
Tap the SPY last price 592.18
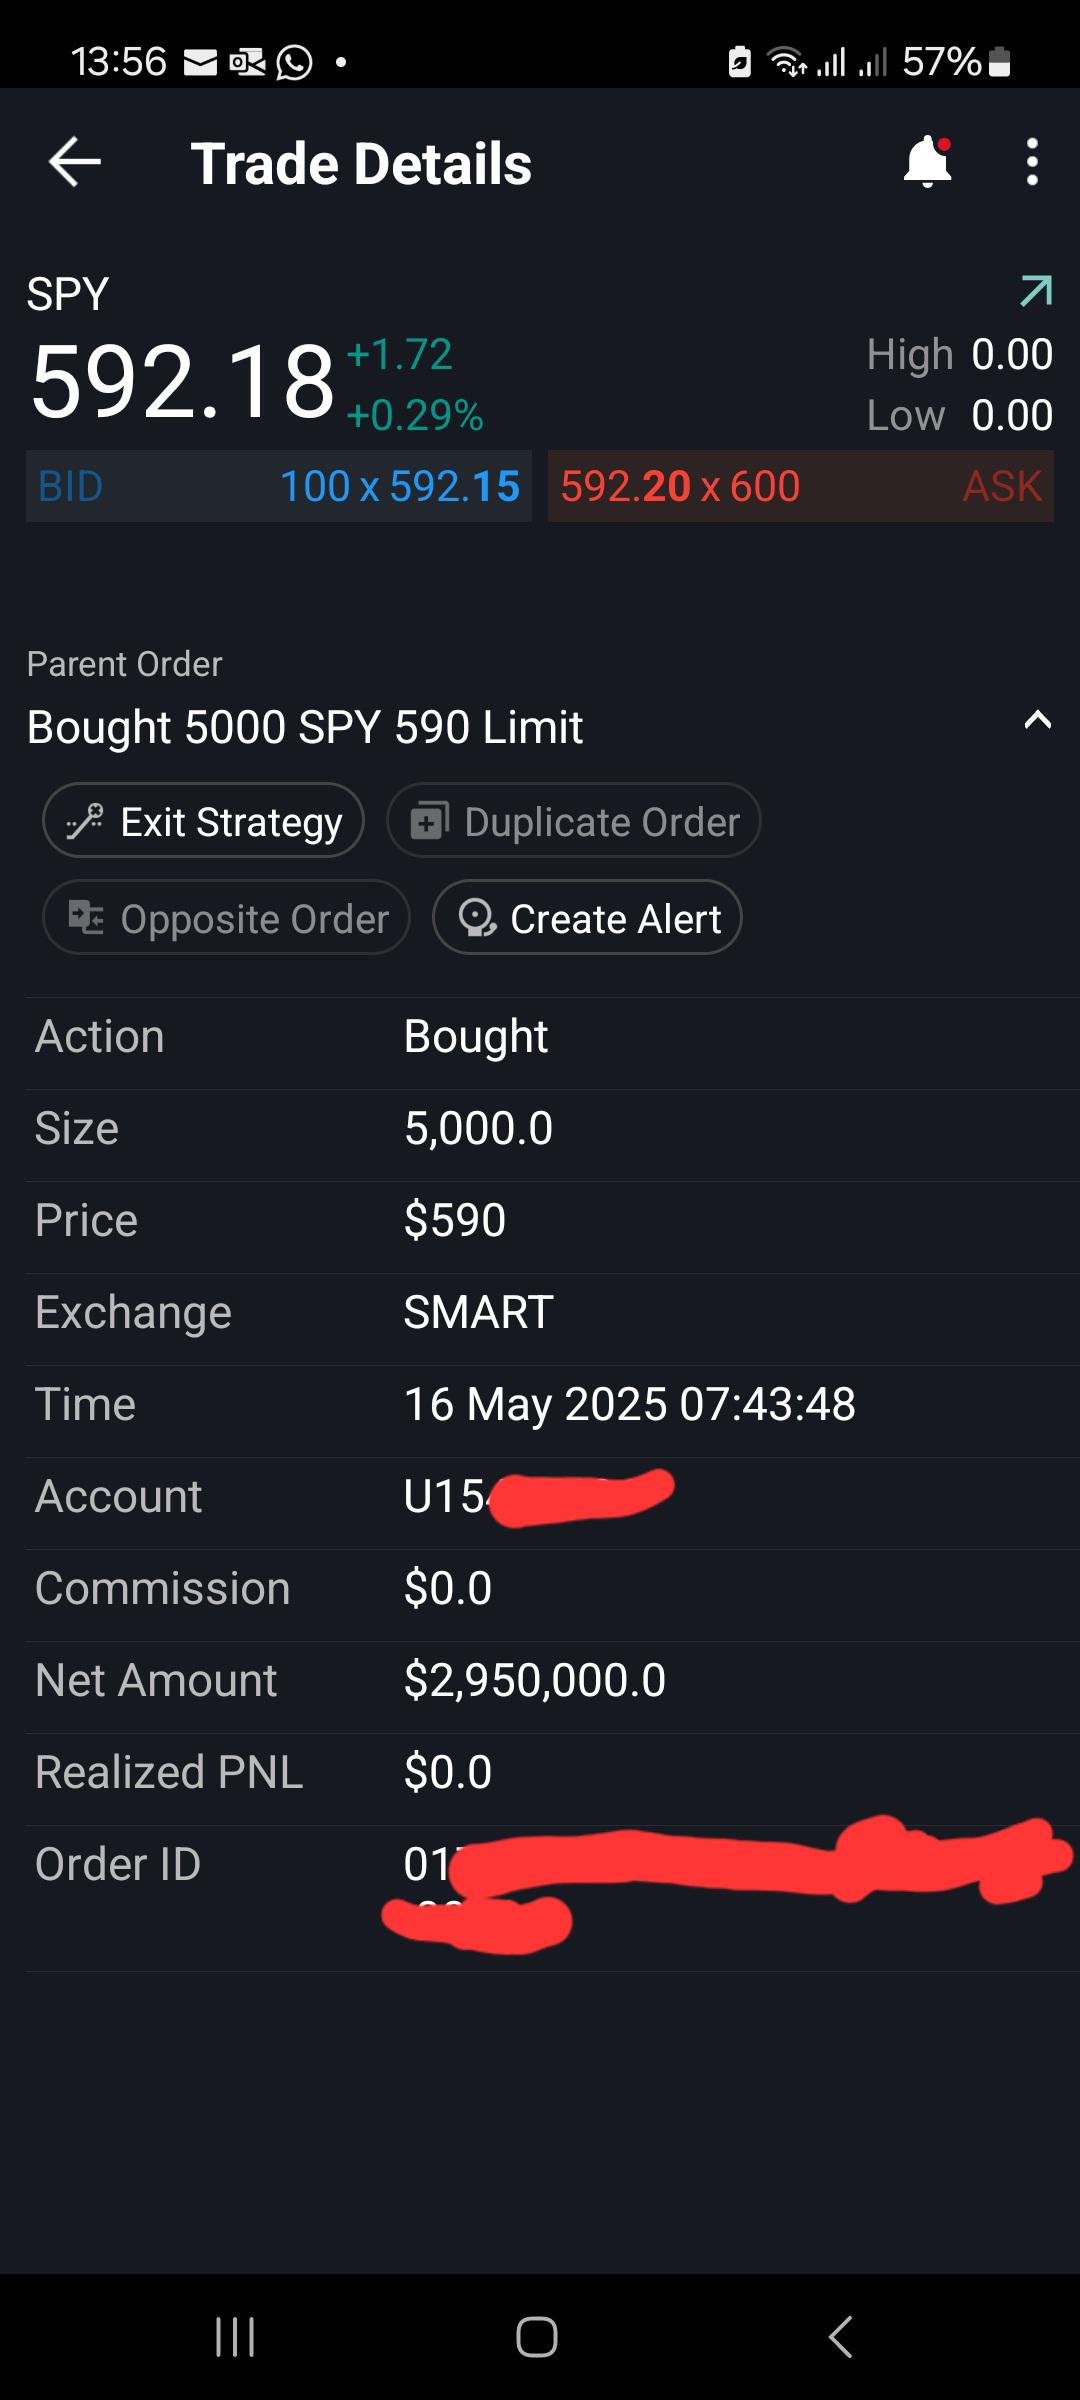(x=183, y=382)
